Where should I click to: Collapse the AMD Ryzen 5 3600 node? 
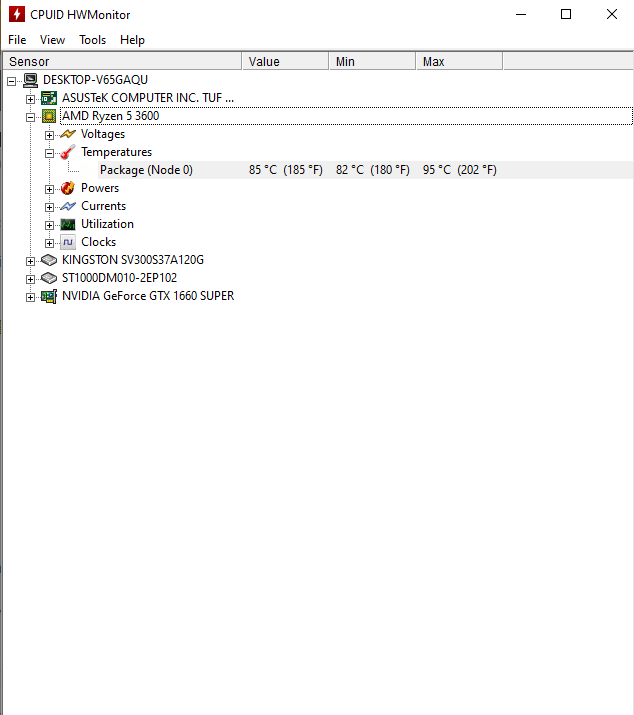point(30,117)
